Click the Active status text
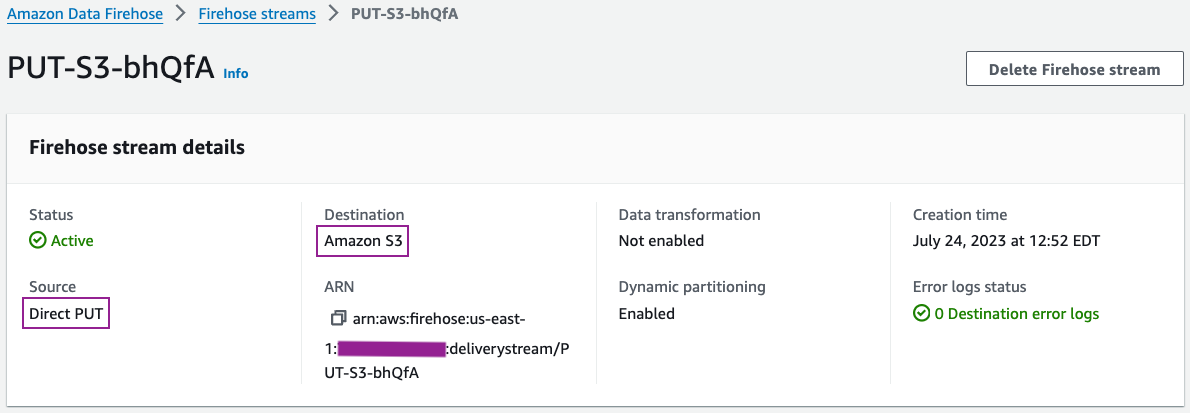1190x413 pixels. tap(72, 241)
